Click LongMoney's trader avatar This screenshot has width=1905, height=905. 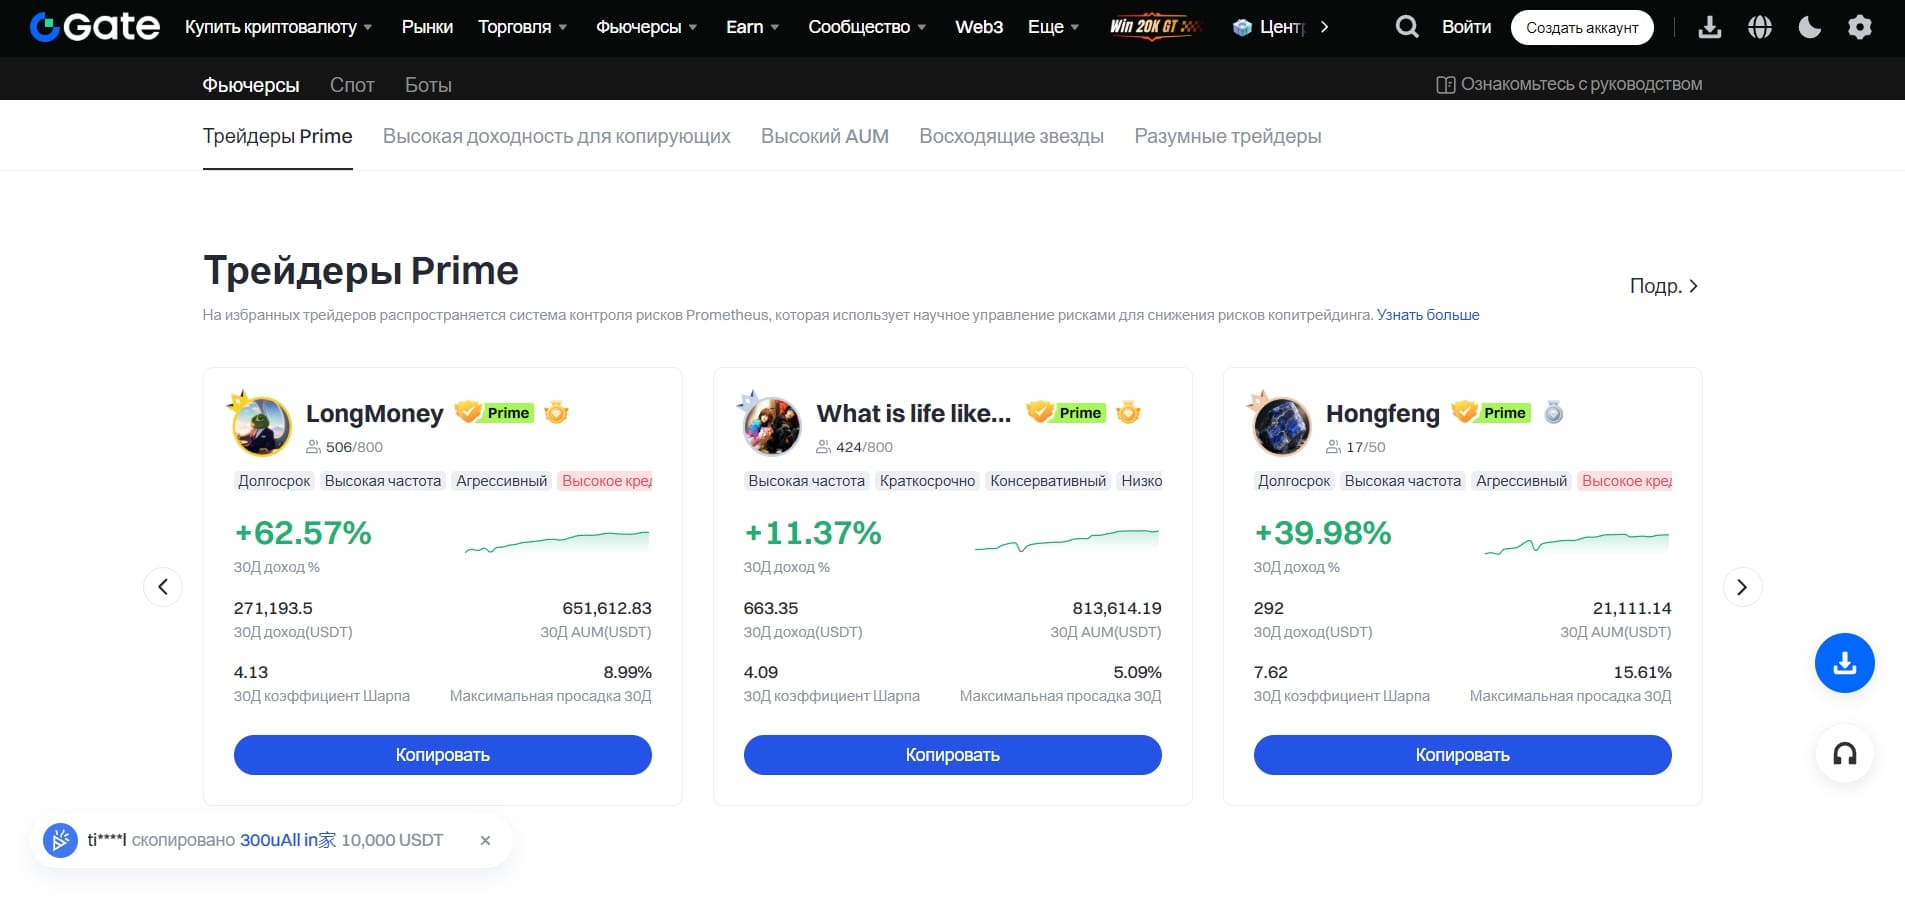(261, 424)
